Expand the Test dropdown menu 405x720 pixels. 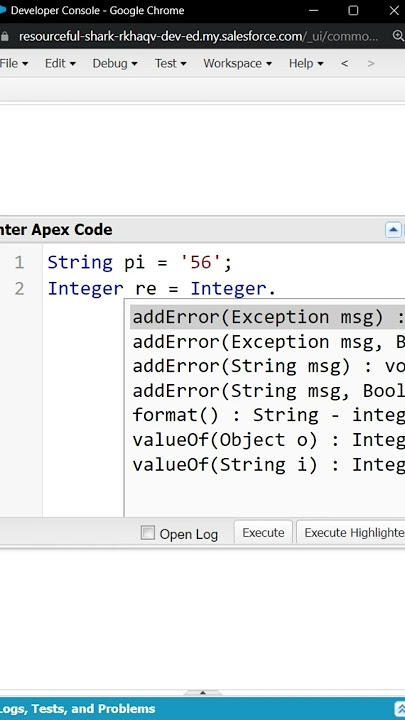pos(170,63)
